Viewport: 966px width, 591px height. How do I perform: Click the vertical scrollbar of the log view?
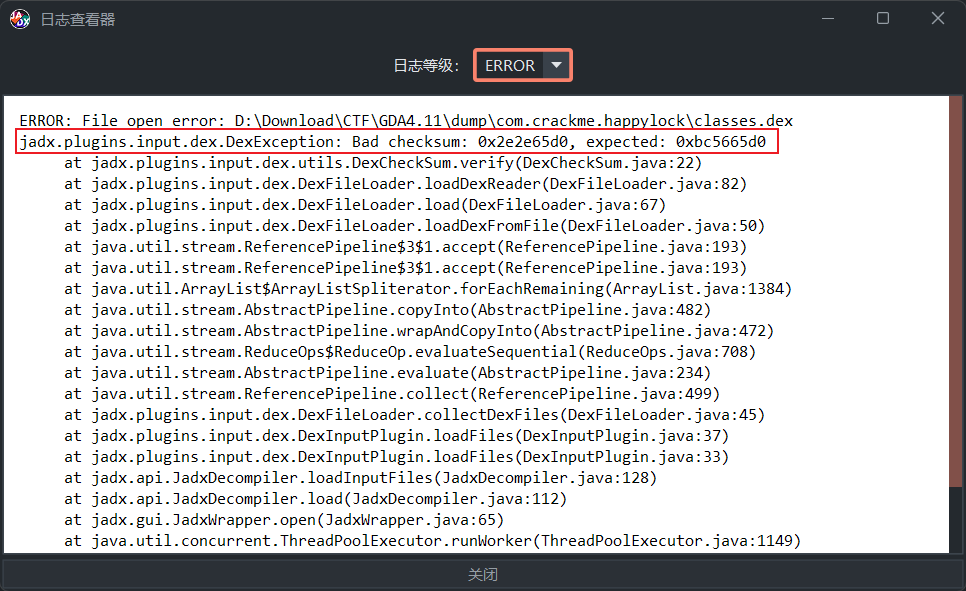point(956,292)
